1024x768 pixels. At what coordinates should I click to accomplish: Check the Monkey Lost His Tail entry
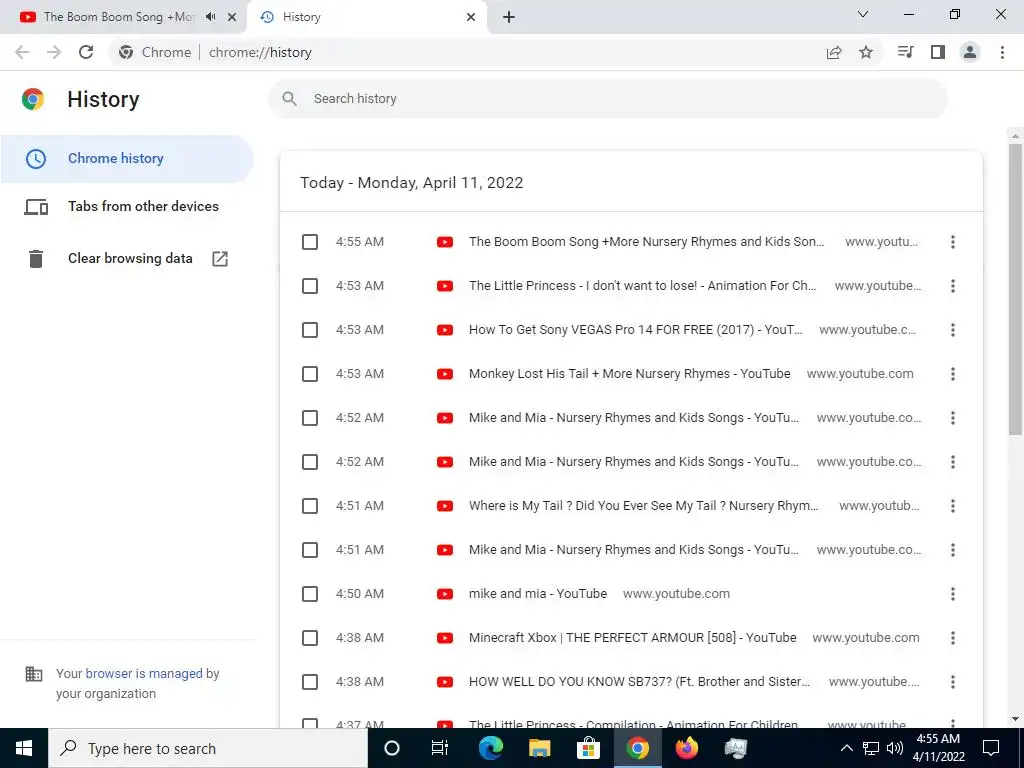(310, 374)
